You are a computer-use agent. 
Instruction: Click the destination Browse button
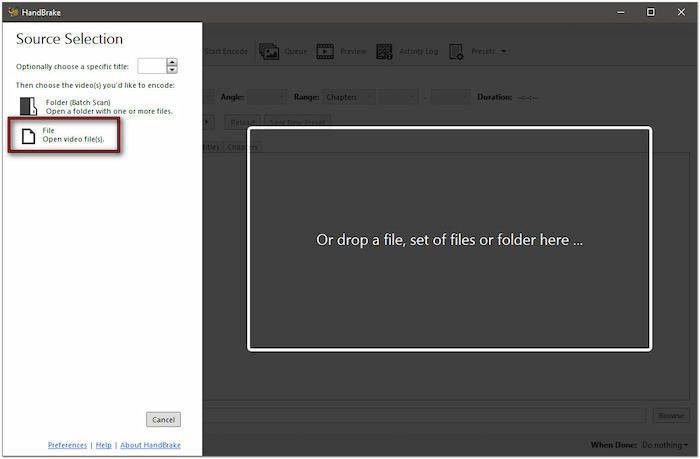click(671, 416)
